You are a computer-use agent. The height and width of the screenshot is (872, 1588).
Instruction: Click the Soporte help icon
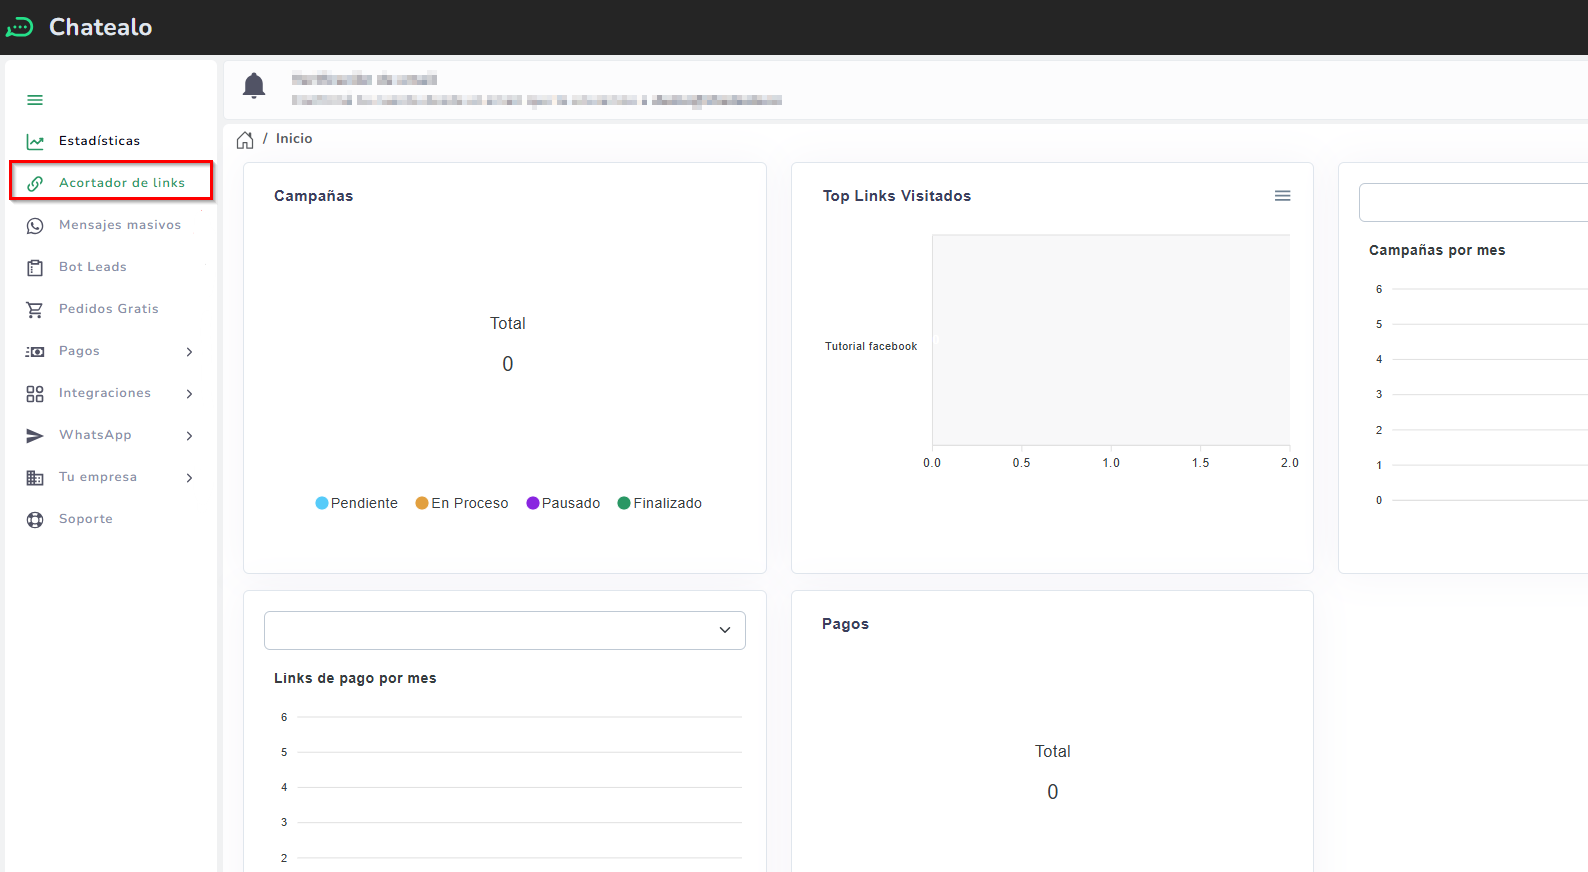[35, 520]
